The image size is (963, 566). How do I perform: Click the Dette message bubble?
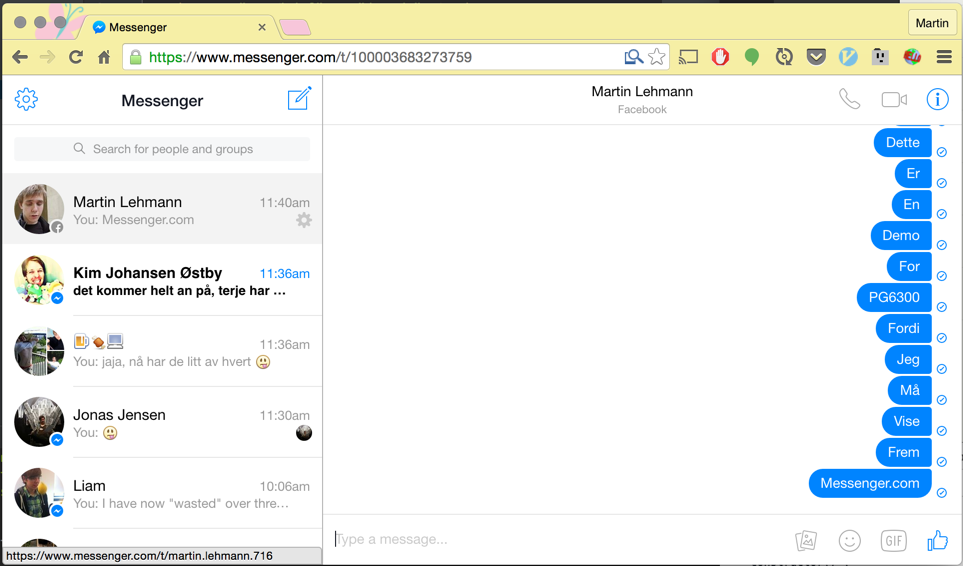[x=903, y=142]
